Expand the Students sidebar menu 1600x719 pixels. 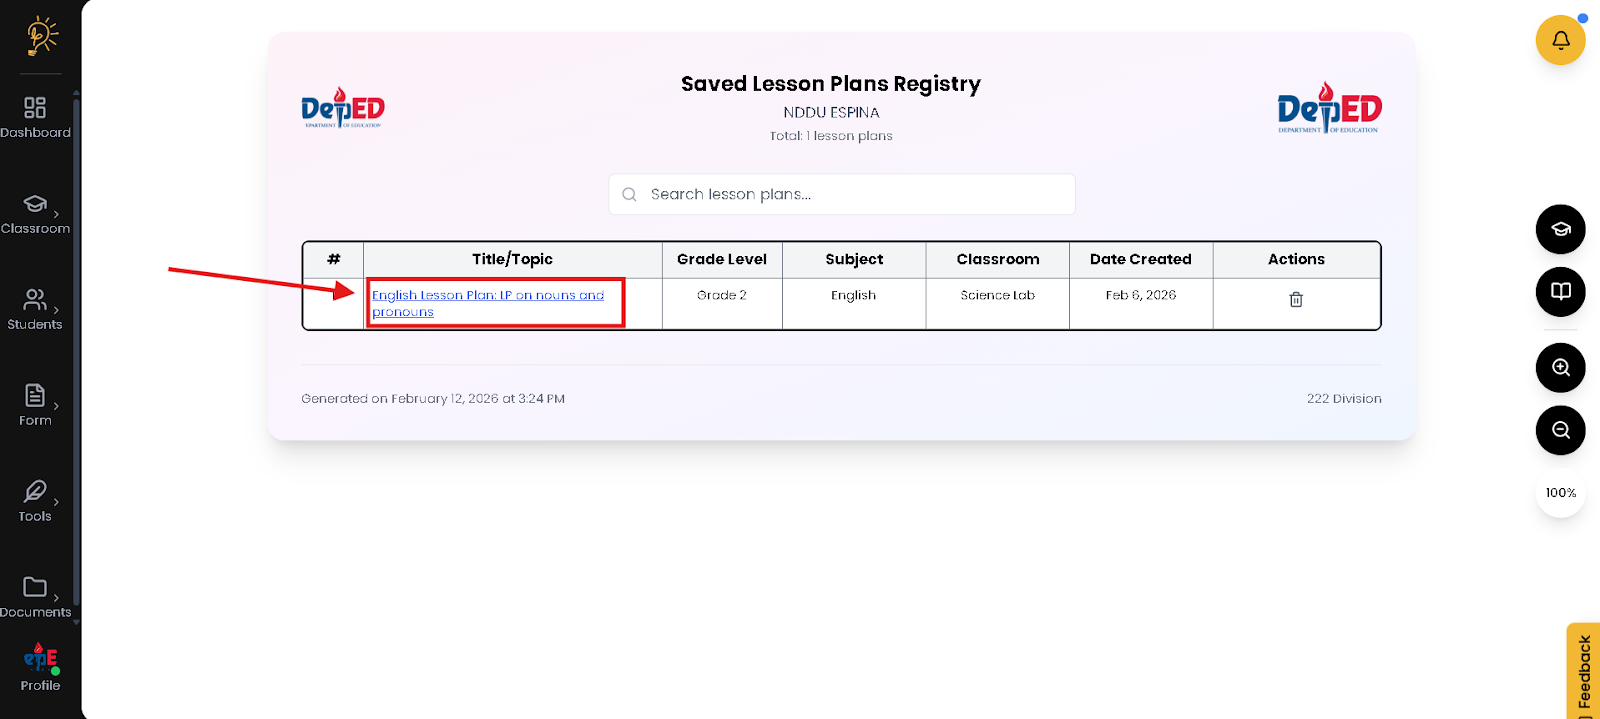click(35, 309)
